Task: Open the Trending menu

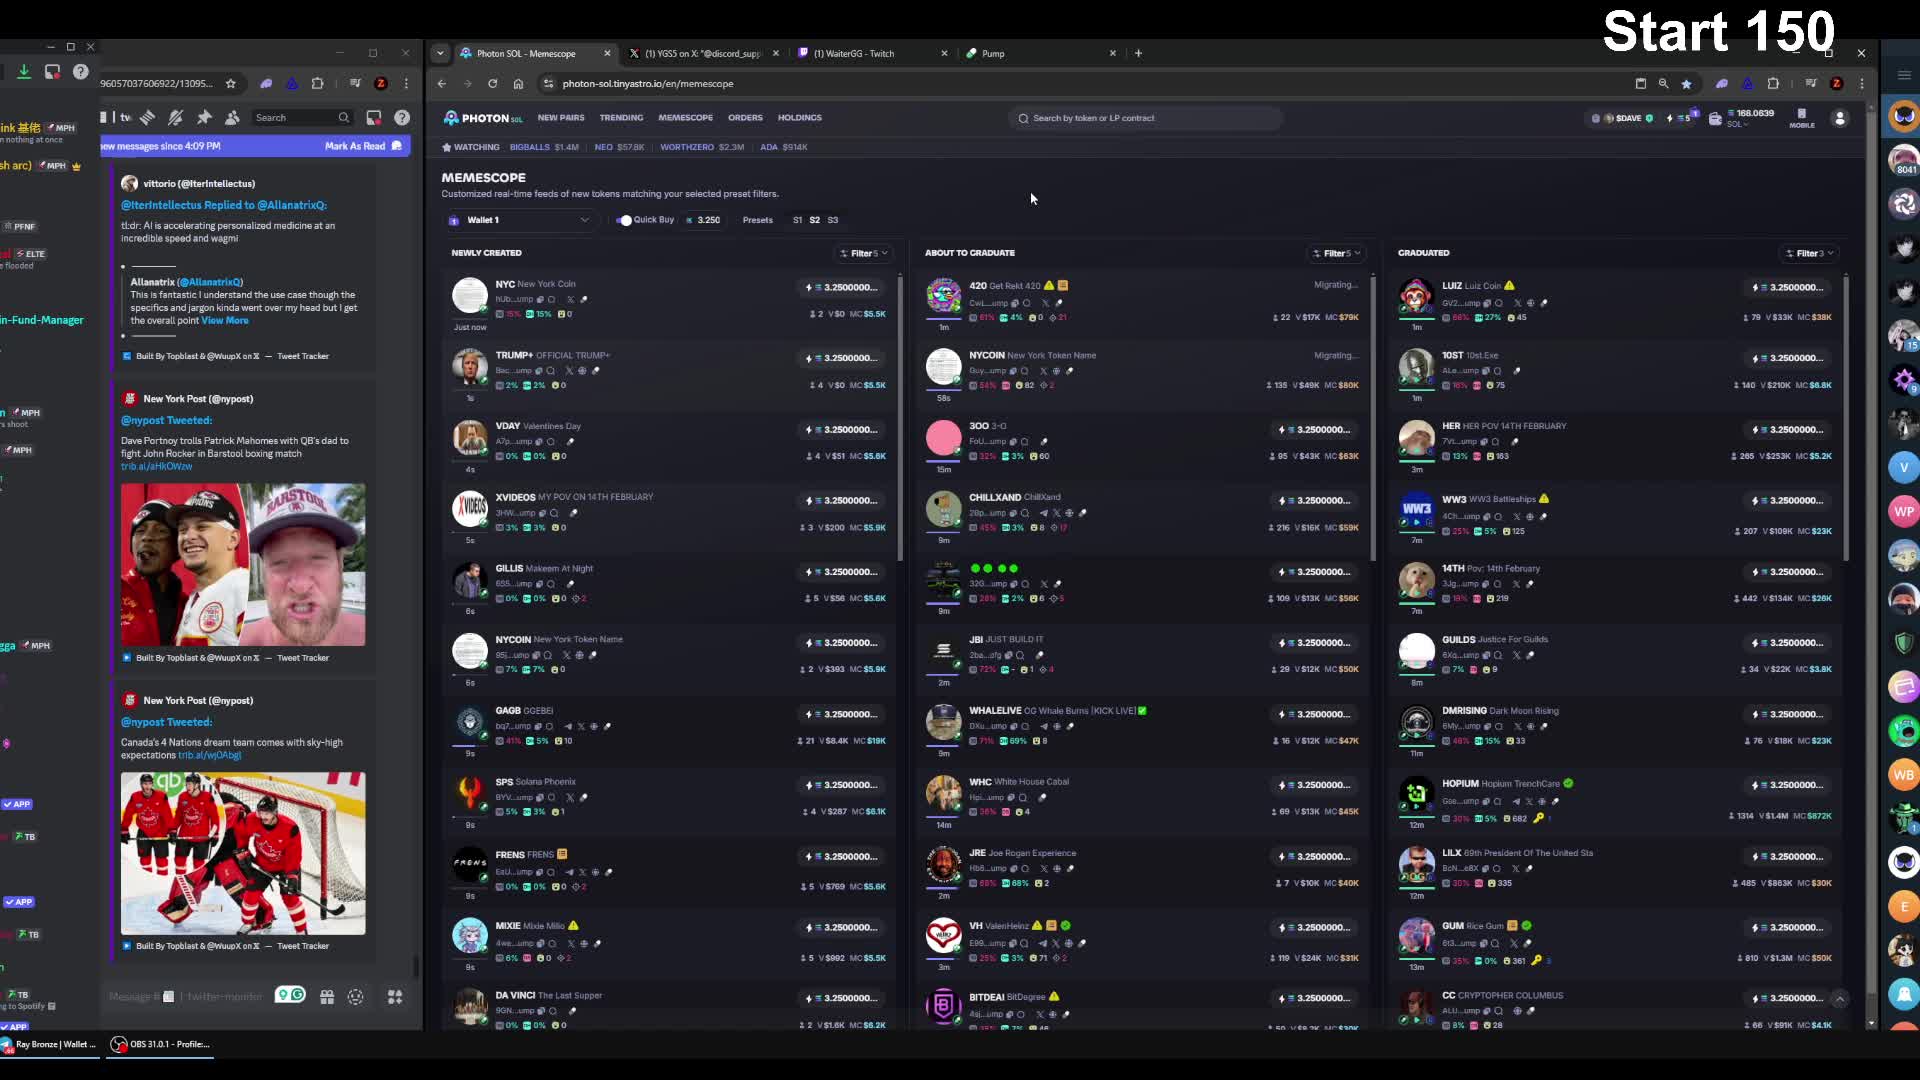Action: 621,118
